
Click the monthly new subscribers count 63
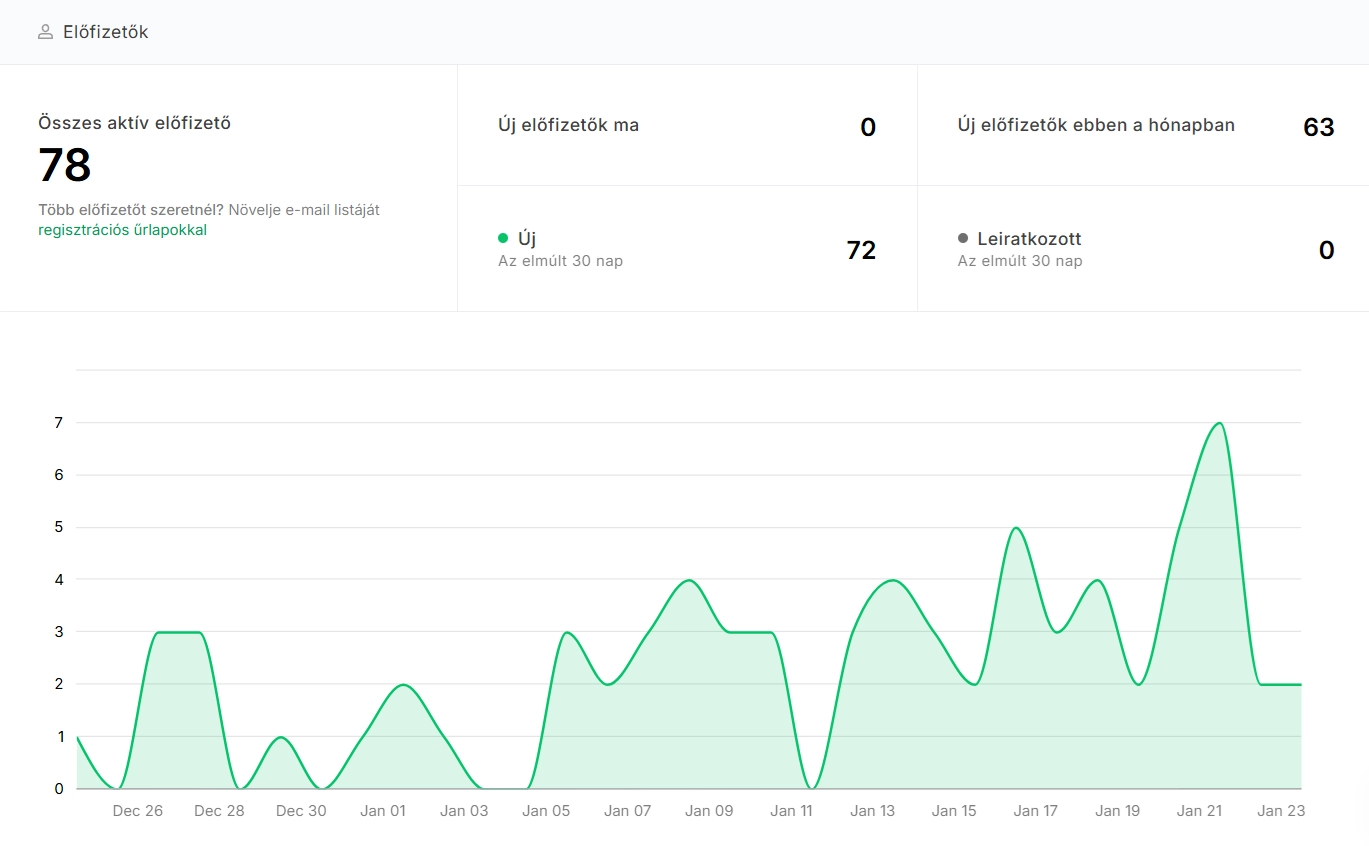pyautogui.click(x=1318, y=127)
